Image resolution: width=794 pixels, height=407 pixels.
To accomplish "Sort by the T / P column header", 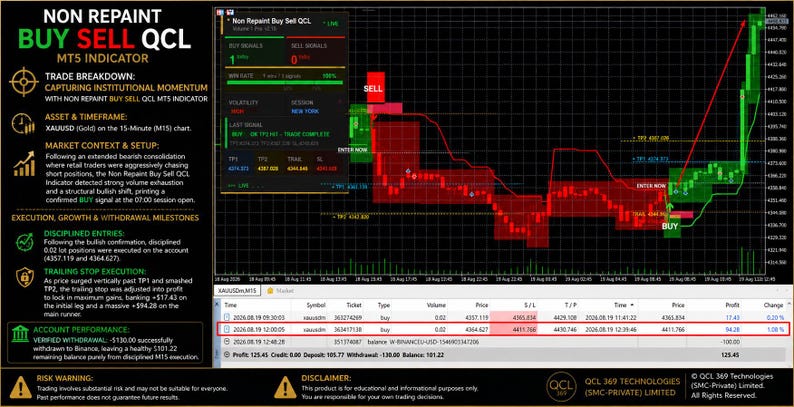I will [570, 305].
